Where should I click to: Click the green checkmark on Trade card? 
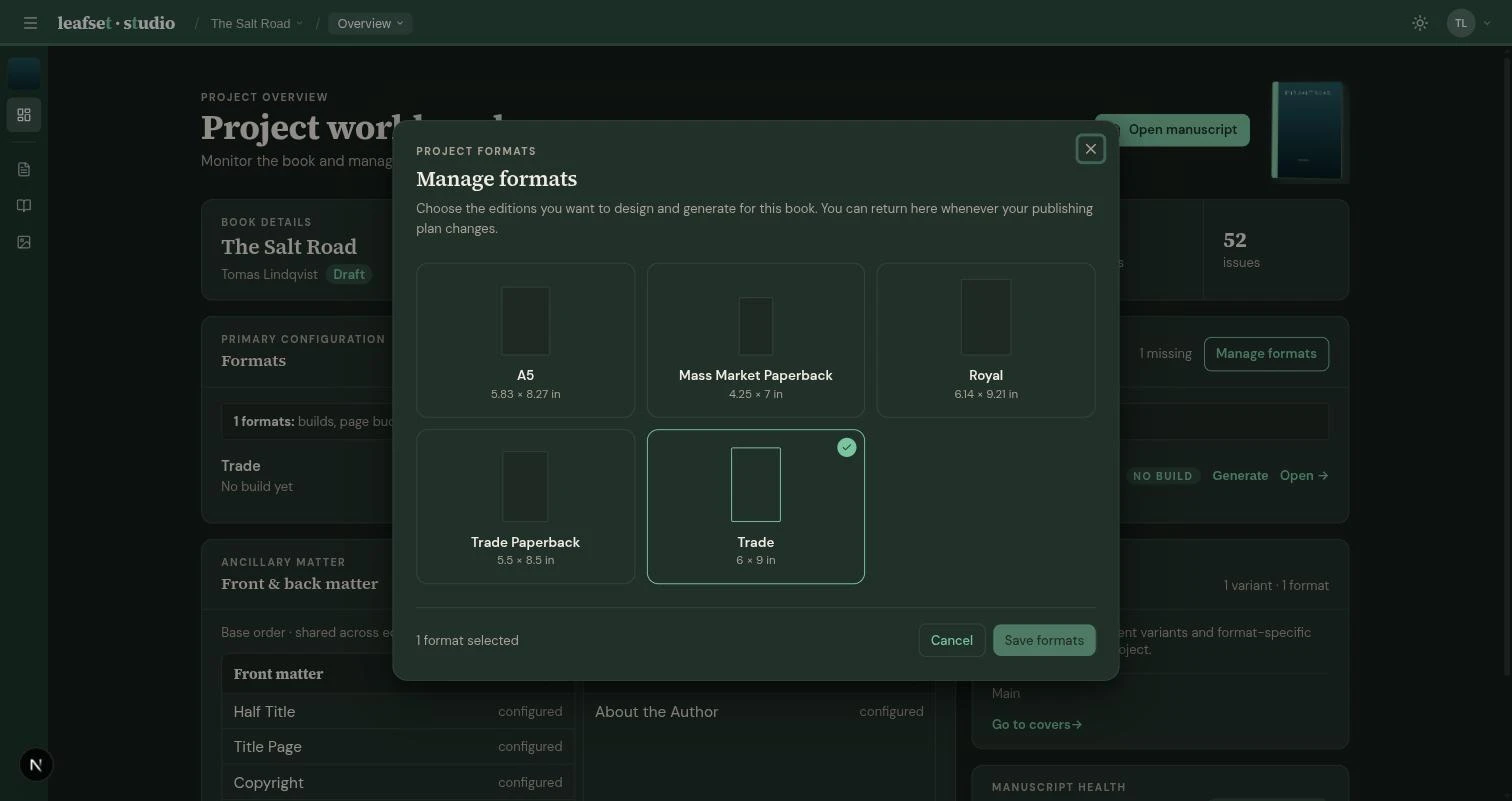pyautogui.click(x=847, y=448)
